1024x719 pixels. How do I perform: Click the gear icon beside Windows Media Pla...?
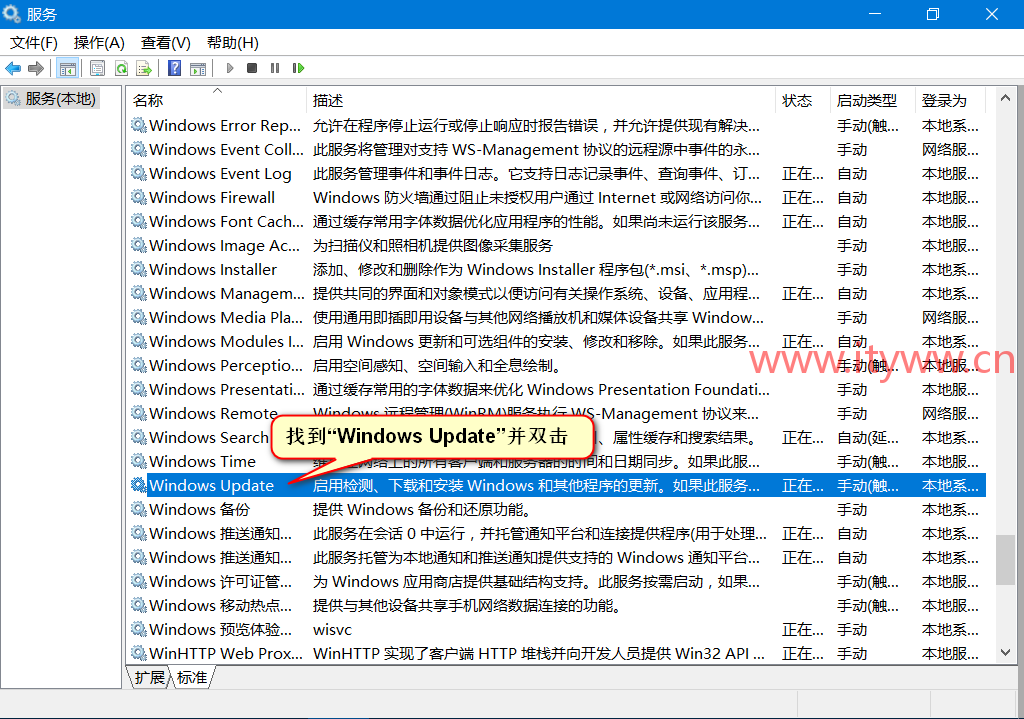point(138,317)
